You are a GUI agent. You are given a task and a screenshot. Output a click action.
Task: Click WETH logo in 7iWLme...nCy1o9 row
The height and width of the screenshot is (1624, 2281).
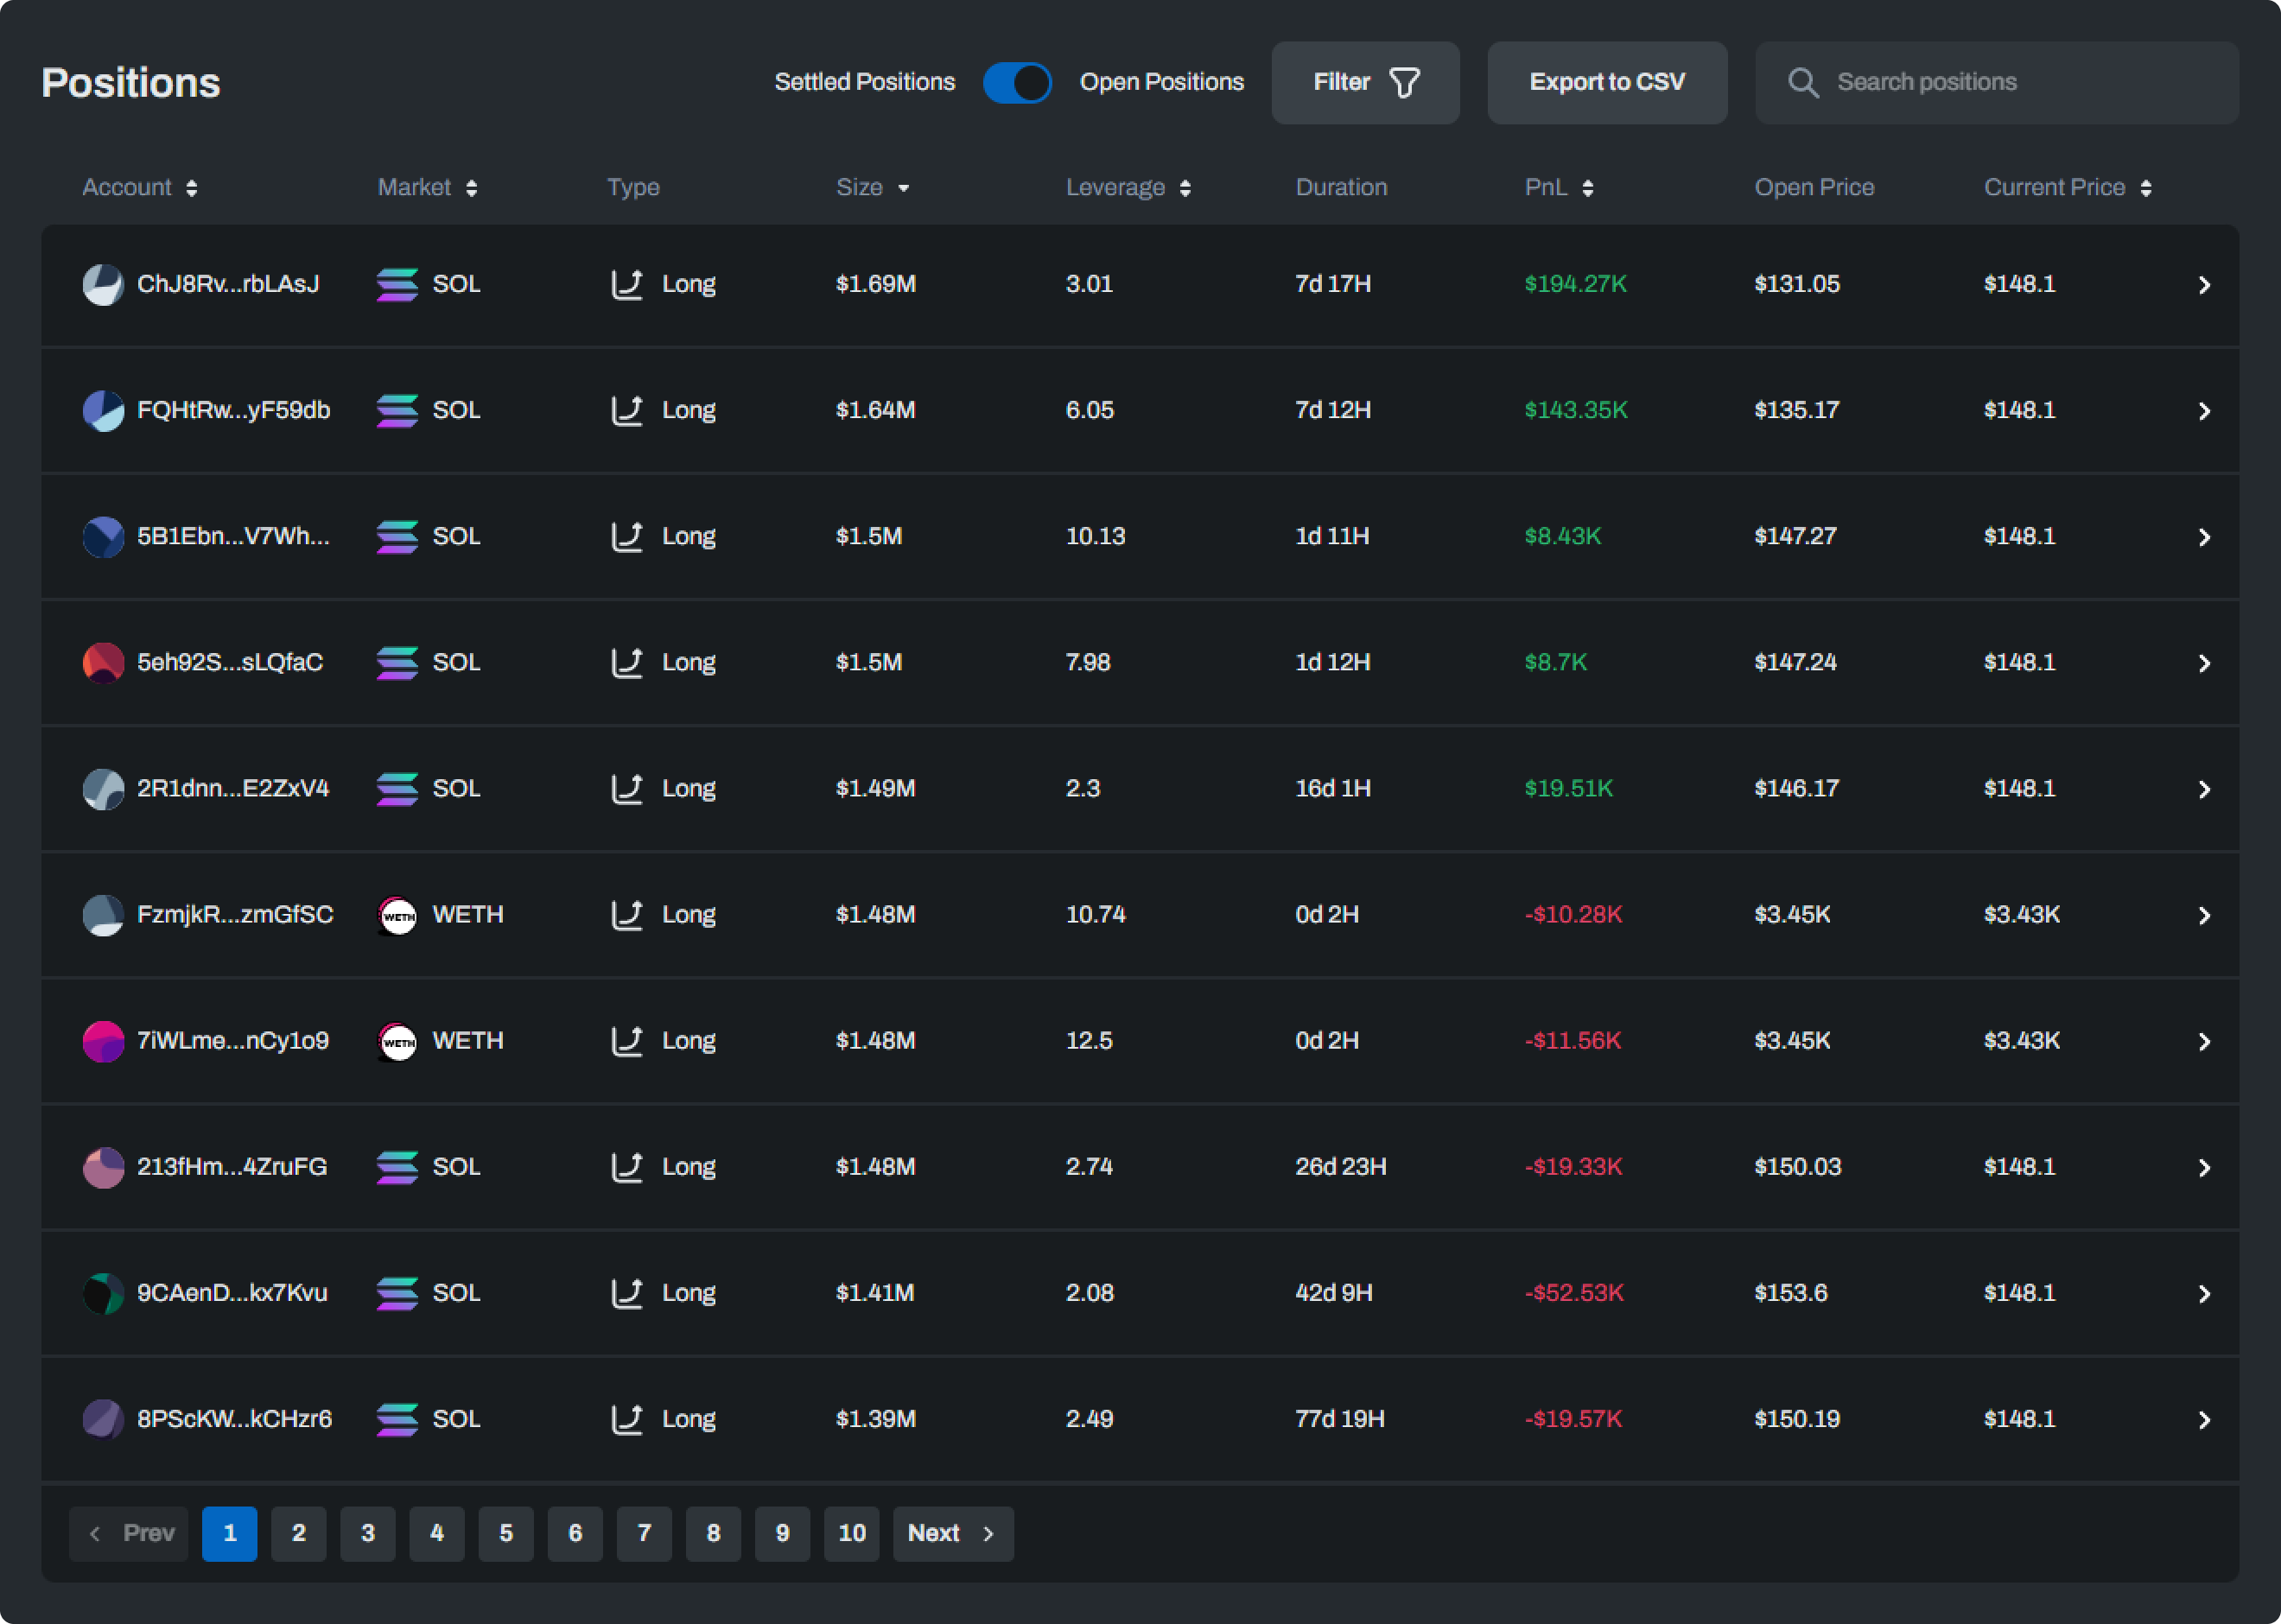point(398,1041)
